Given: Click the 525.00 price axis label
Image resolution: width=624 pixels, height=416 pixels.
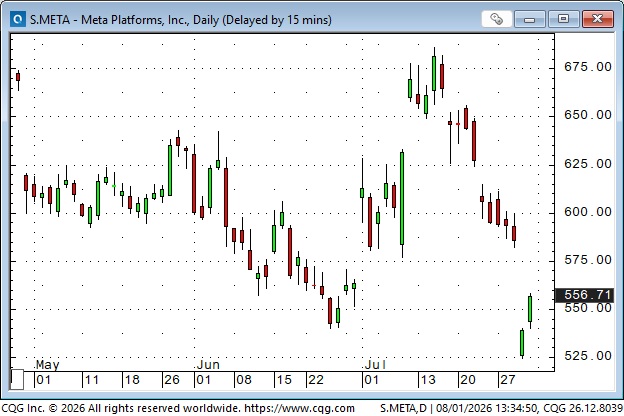Looking at the screenshot, I should (x=588, y=355).
